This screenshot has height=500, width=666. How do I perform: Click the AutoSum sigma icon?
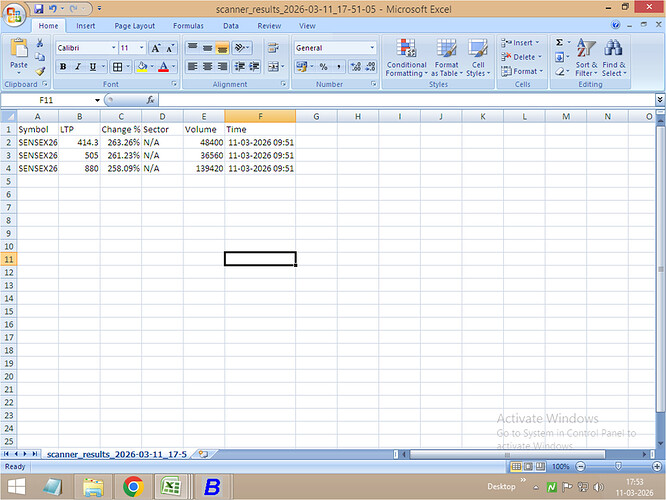[x=559, y=43]
